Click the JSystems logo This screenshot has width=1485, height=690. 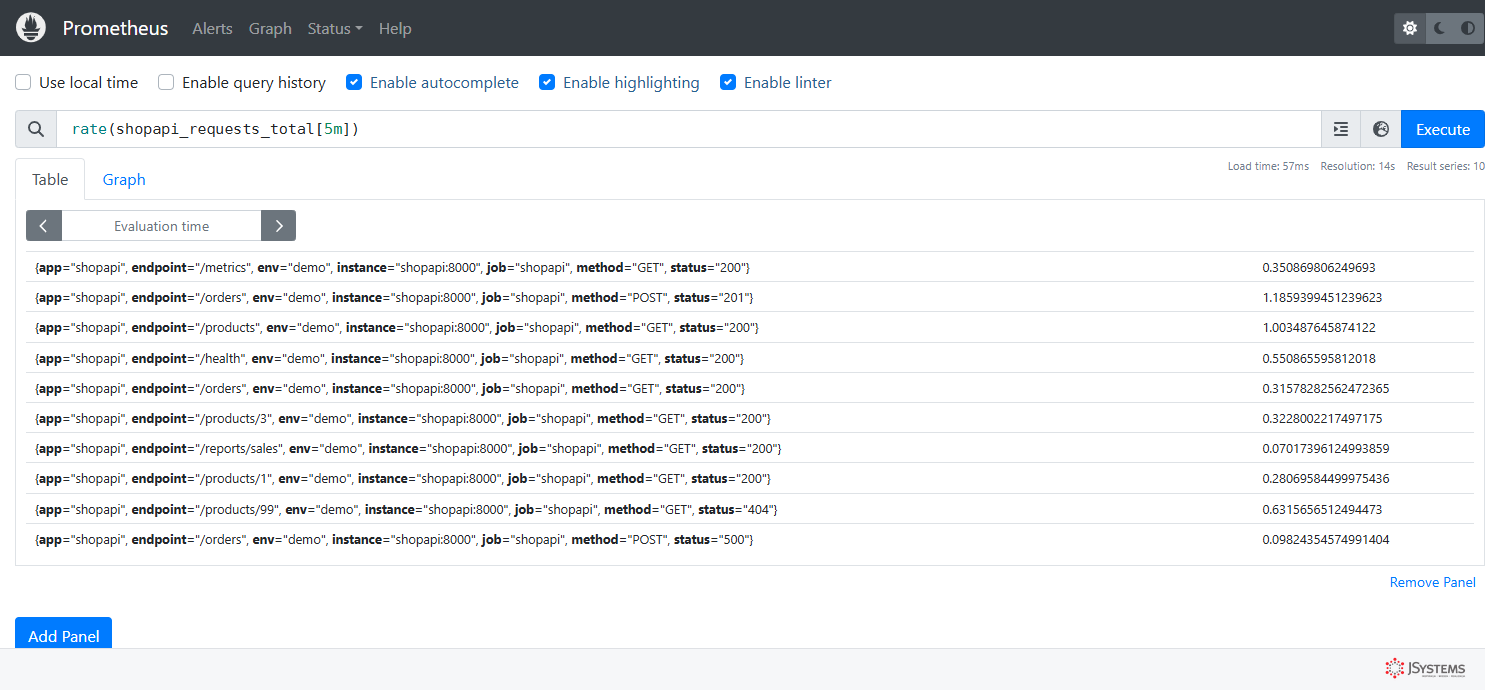[x=1425, y=668]
